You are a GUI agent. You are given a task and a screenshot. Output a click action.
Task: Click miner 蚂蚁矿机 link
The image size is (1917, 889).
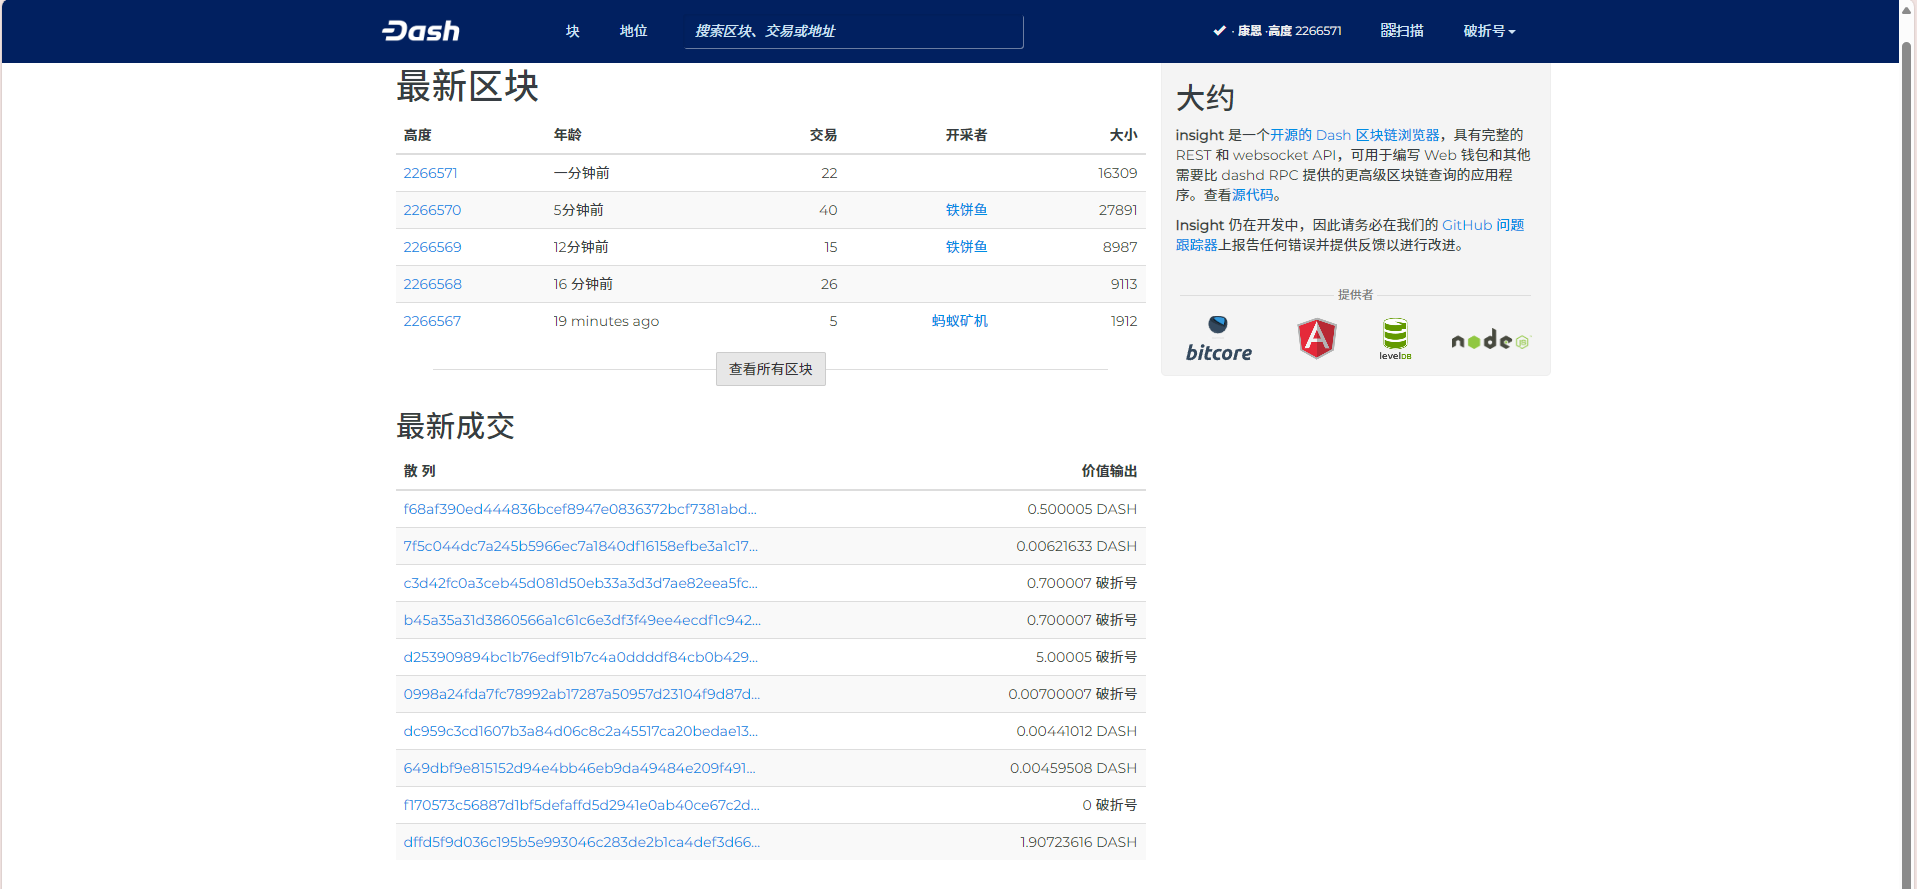click(959, 321)
